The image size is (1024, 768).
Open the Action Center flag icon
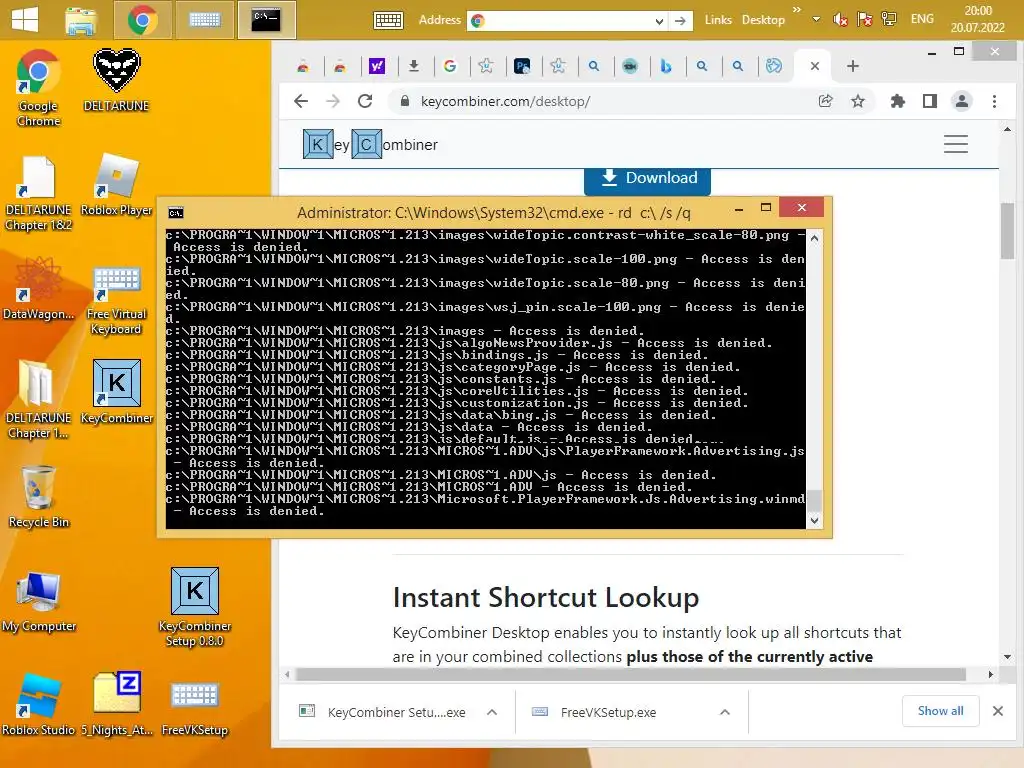coord(865,20)
